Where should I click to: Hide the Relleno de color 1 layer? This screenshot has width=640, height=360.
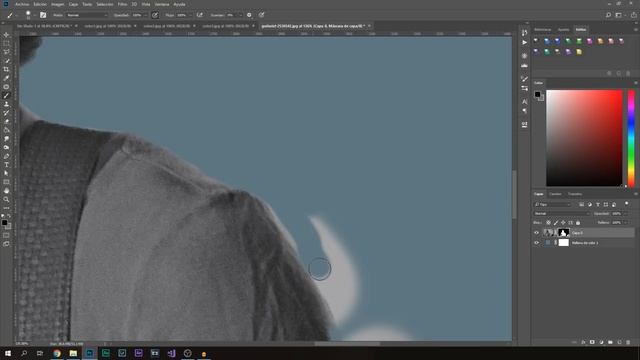coord(536,243)
